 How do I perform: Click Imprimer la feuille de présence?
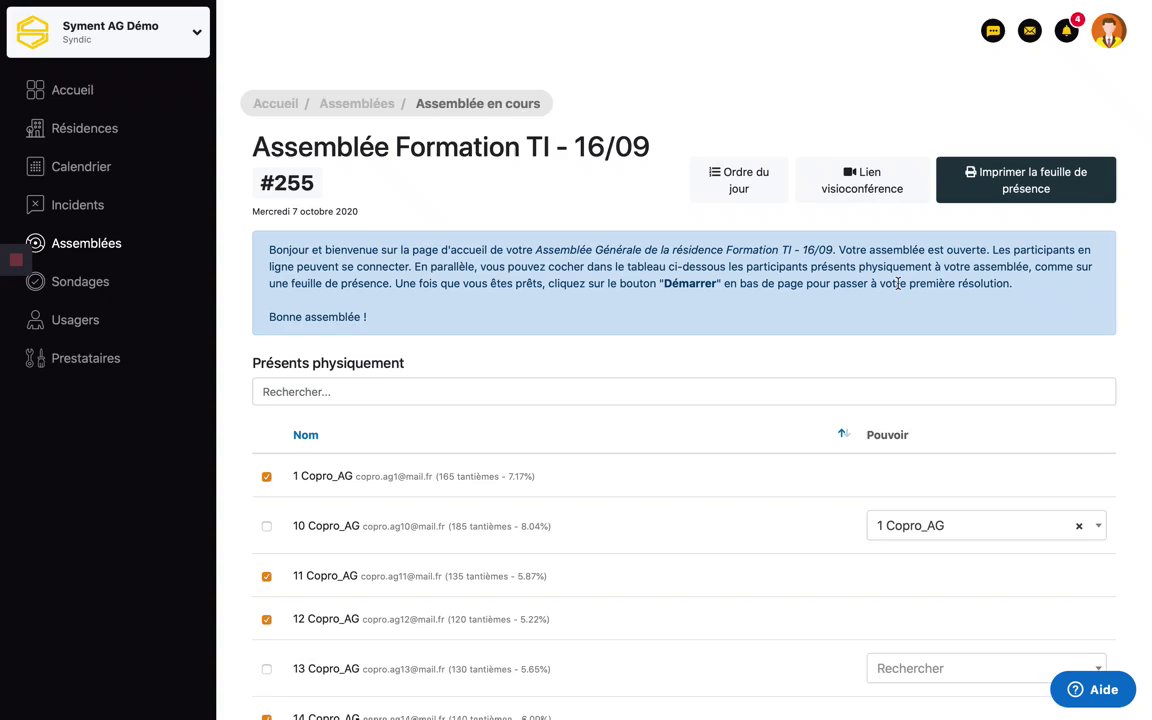click(x=1025, y=180)
